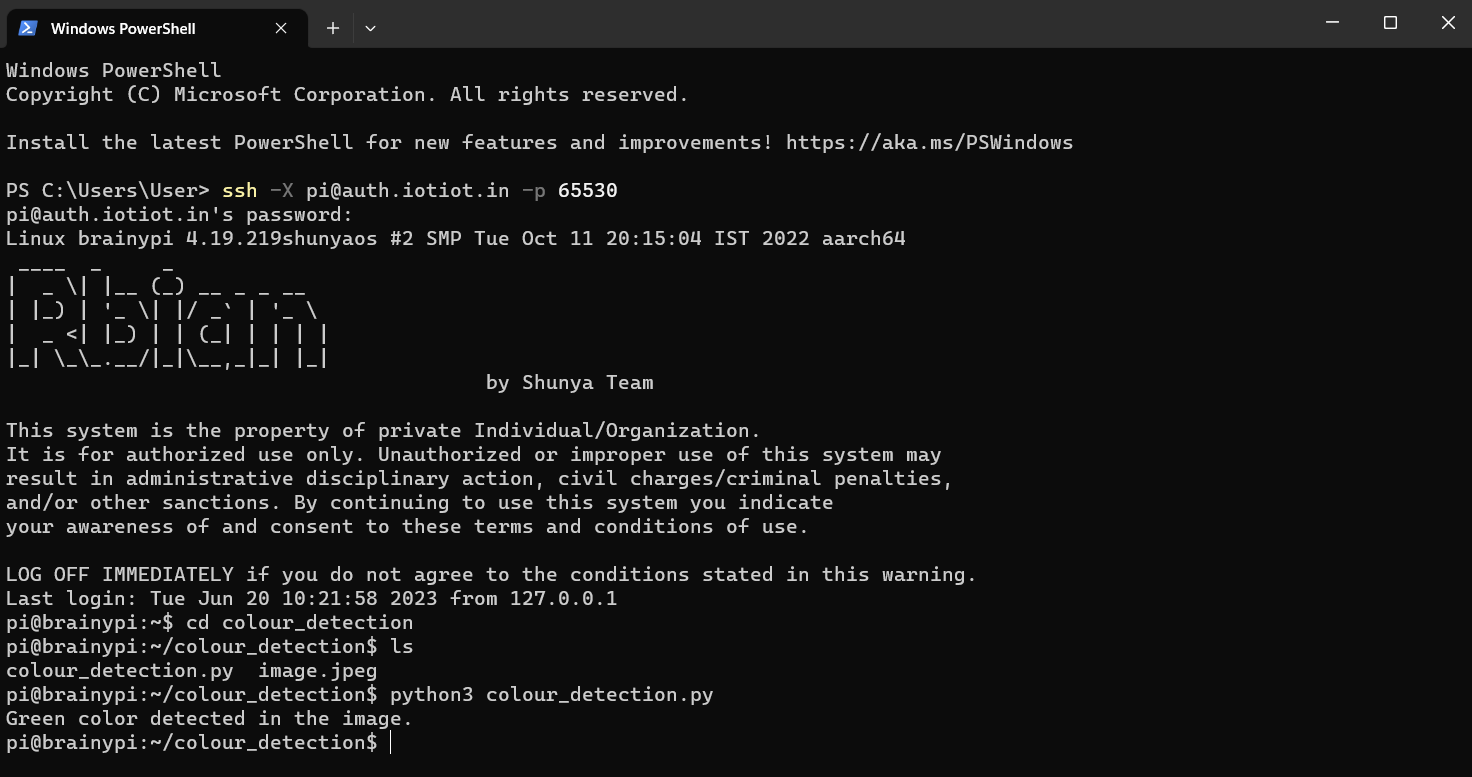
Task: Click the yellow ssh command word
Action: pos(239,191)
